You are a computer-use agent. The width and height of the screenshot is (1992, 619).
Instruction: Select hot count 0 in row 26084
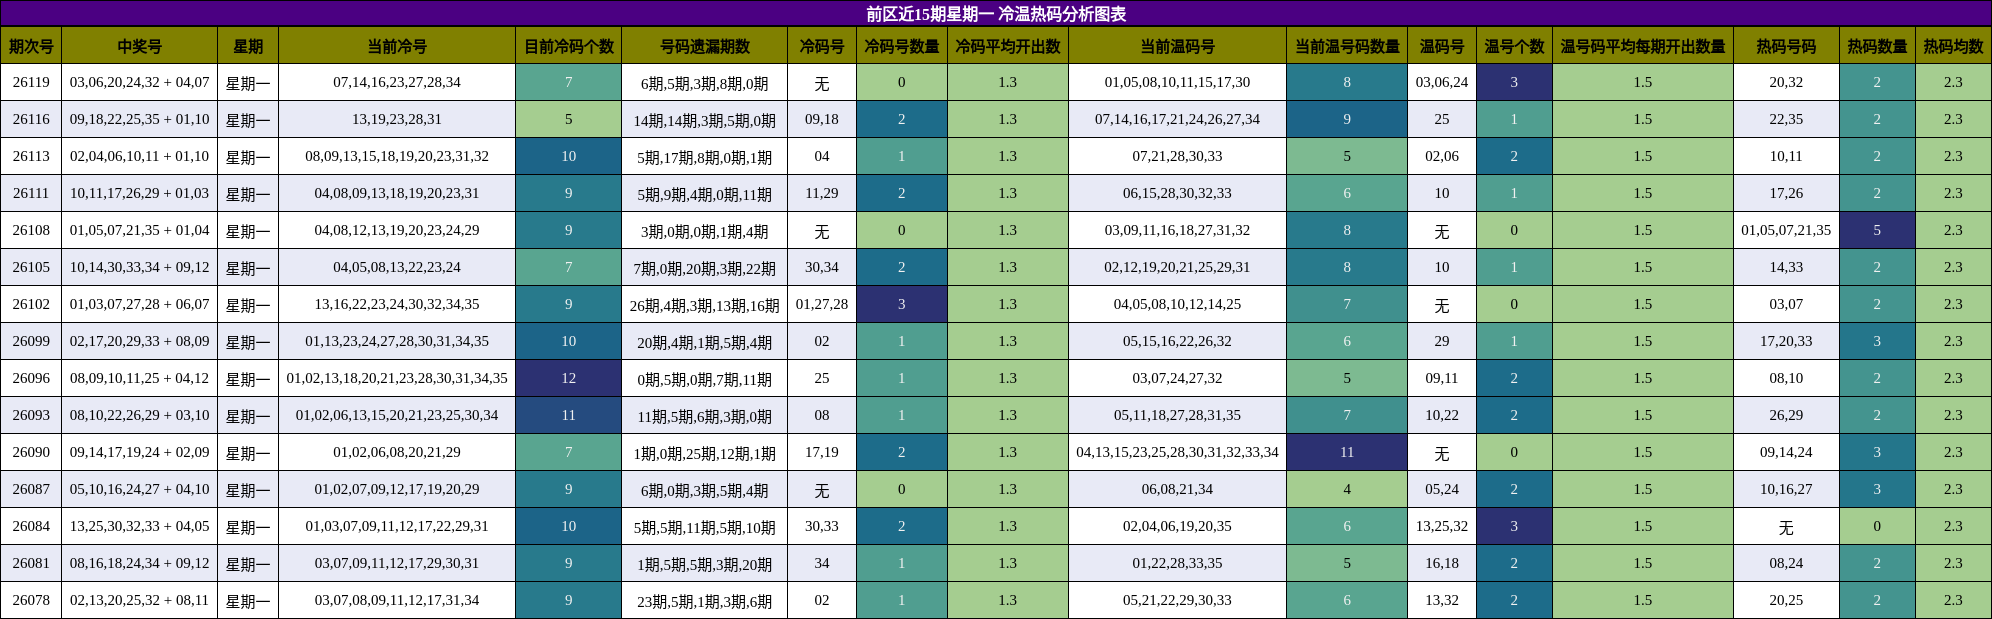1877,526
